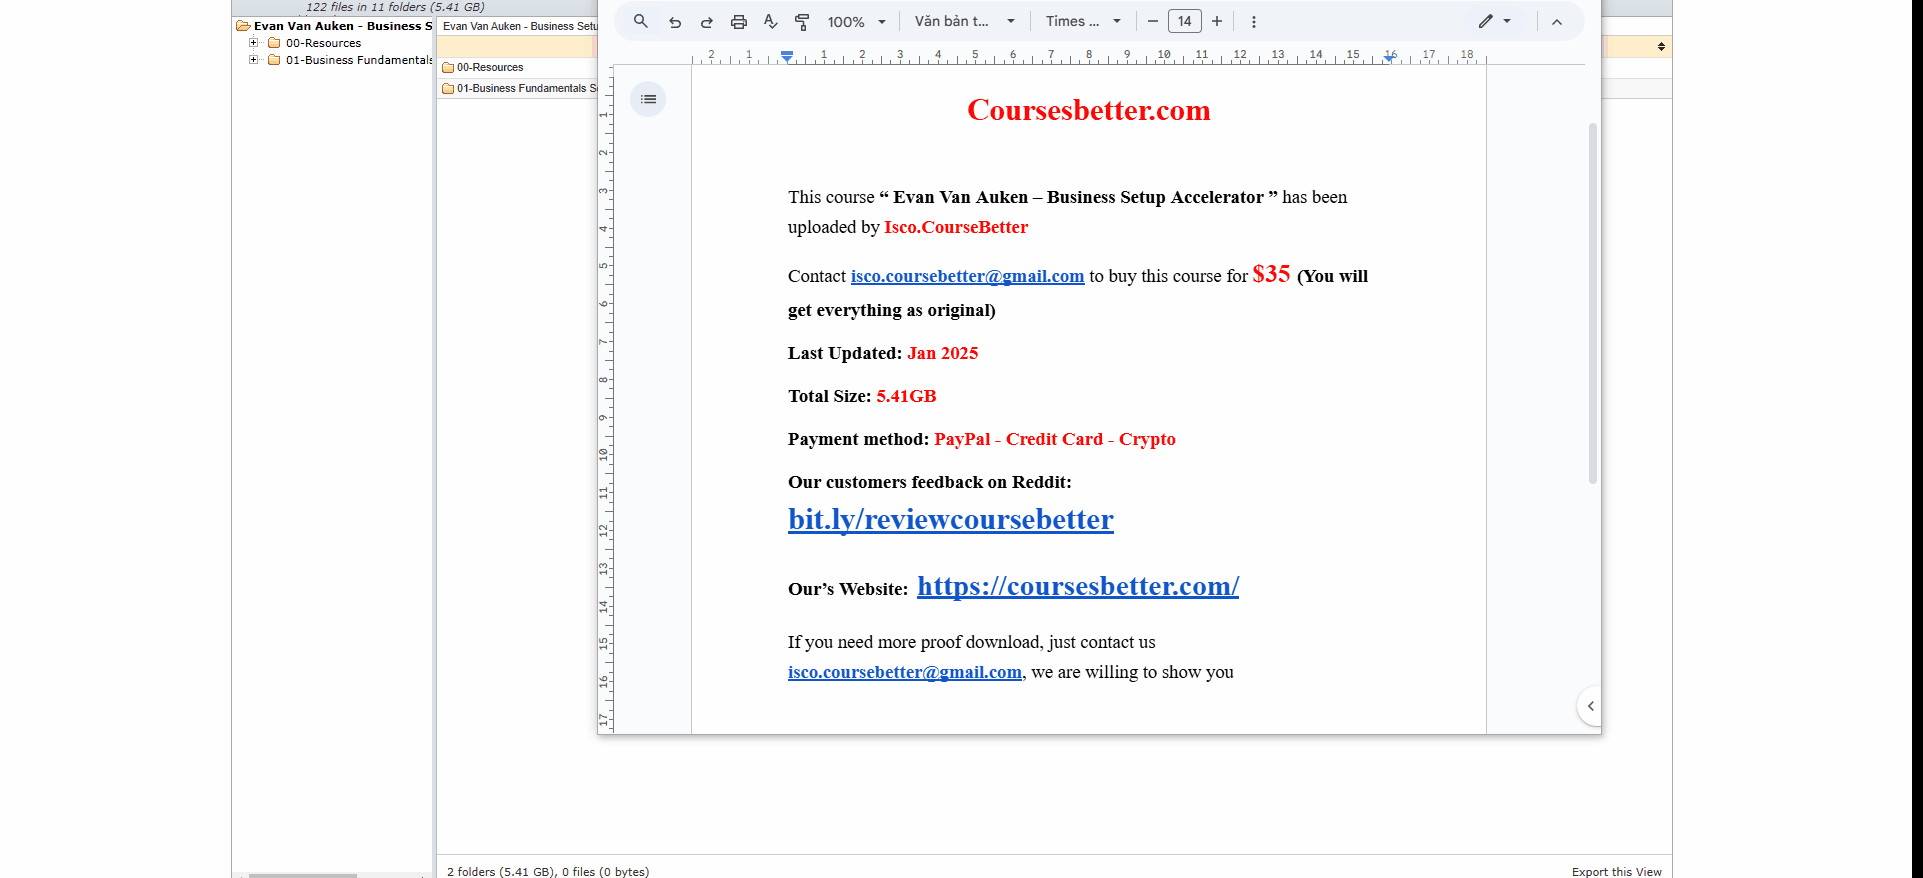Click the '122 files in 11 folders' summary
1923x878 pixels.
point(395,7)
